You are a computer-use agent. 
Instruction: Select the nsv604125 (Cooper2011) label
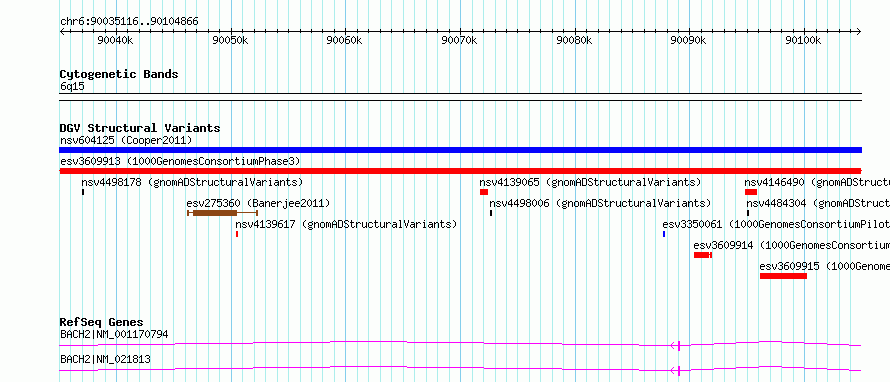coord(126,140)
